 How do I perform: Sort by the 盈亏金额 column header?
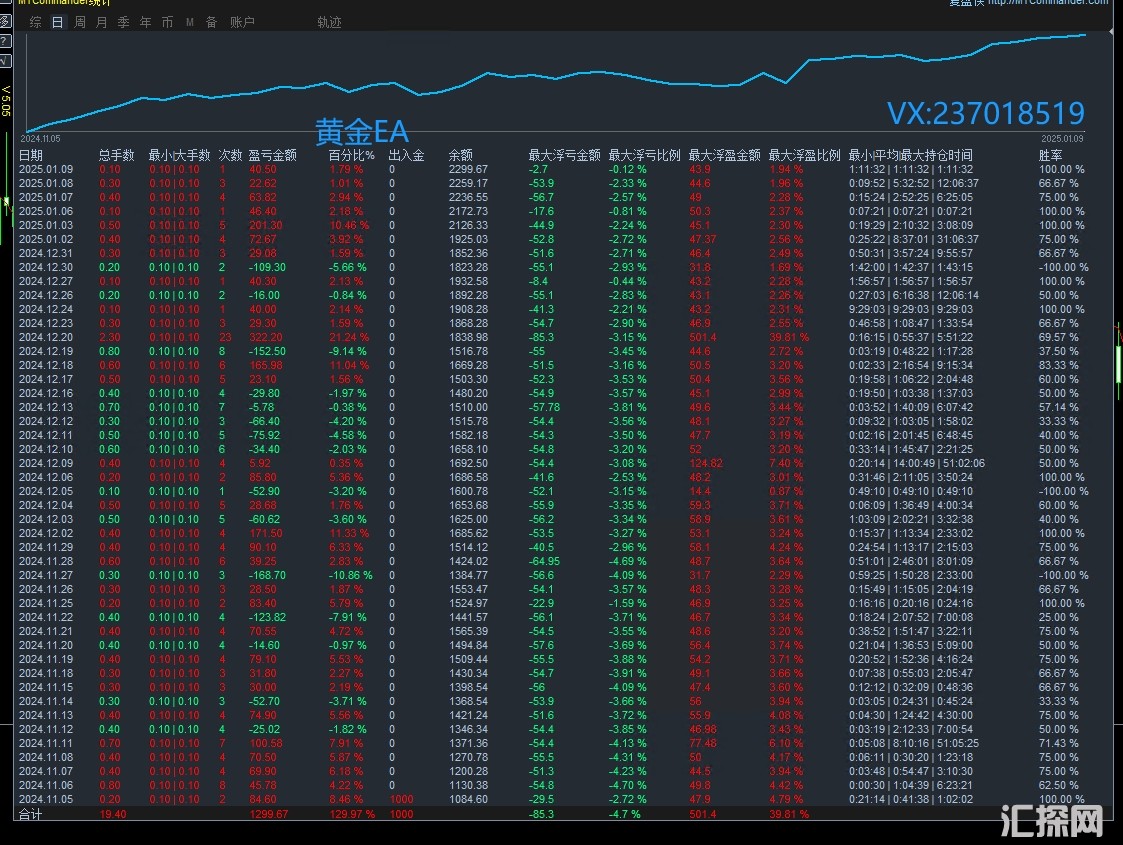[273, 155]
